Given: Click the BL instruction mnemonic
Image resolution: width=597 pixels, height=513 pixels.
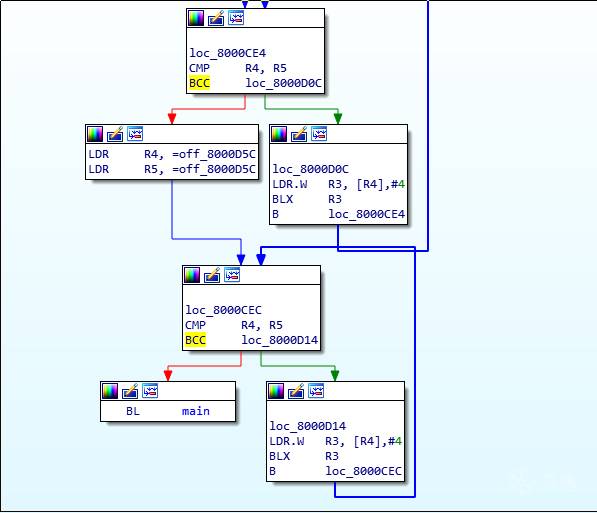Looking at the screenshot, I should click(133, 411).
